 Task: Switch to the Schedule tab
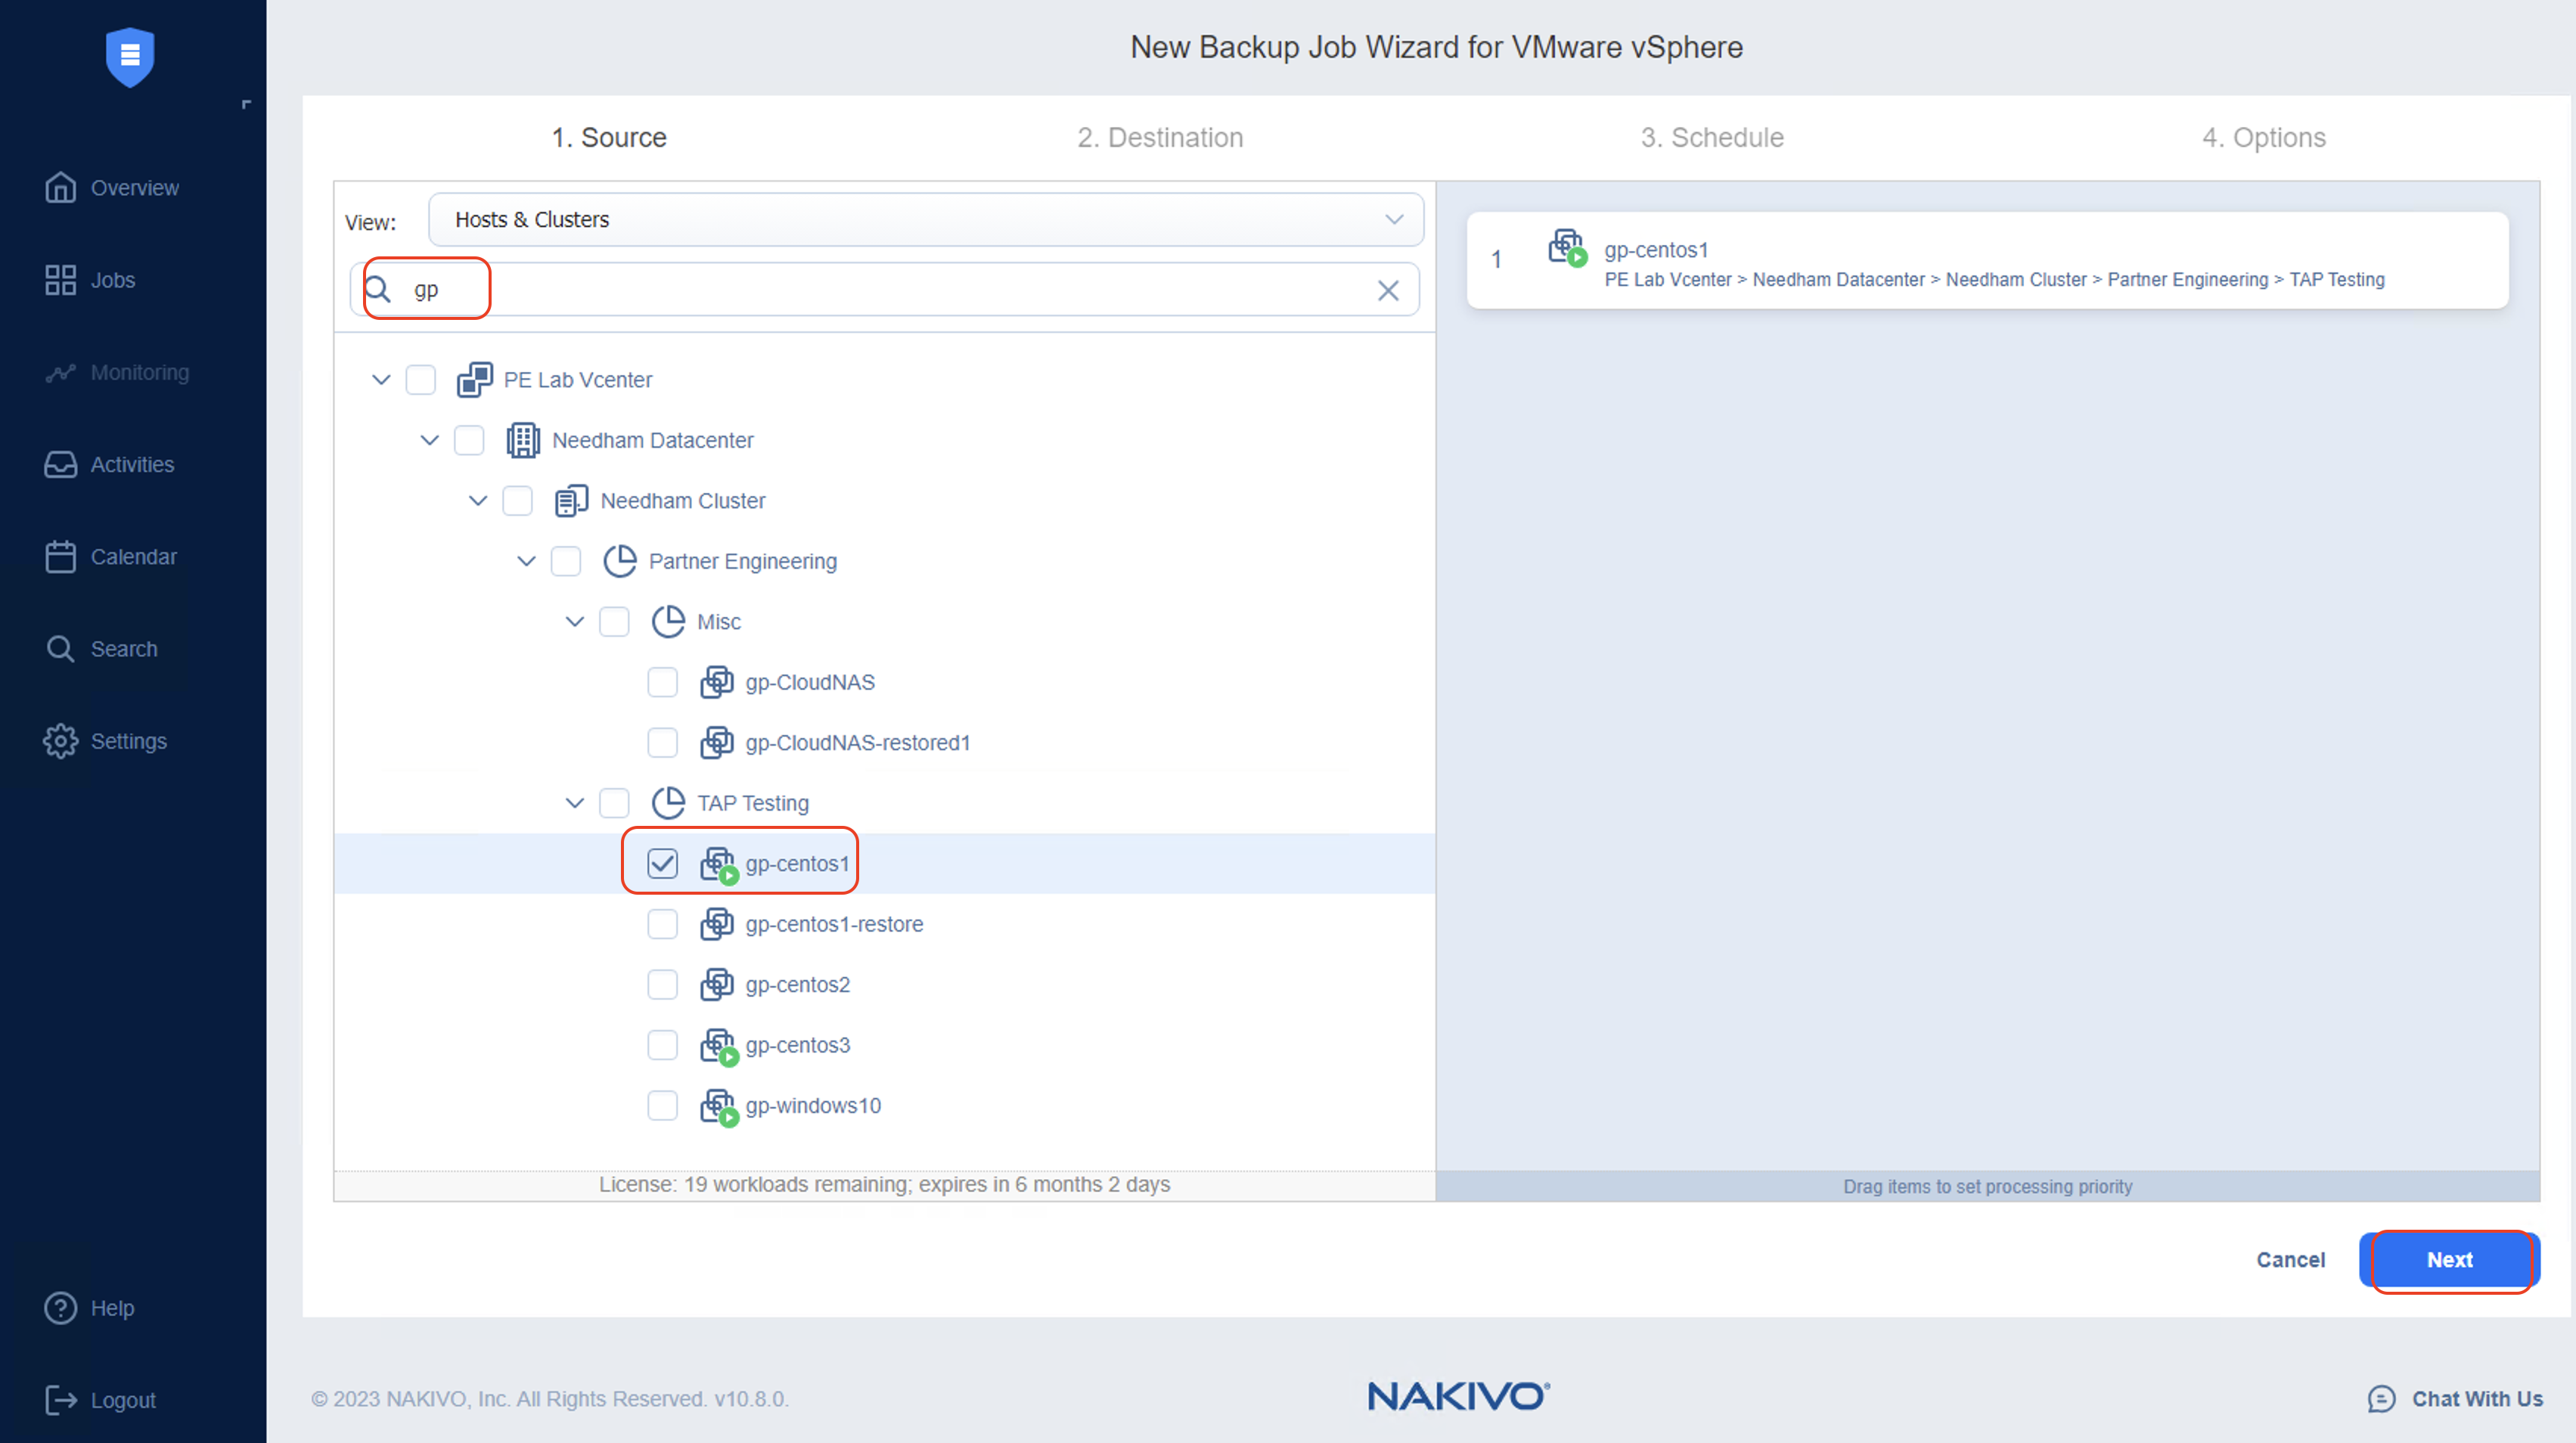pos(1709,136)
